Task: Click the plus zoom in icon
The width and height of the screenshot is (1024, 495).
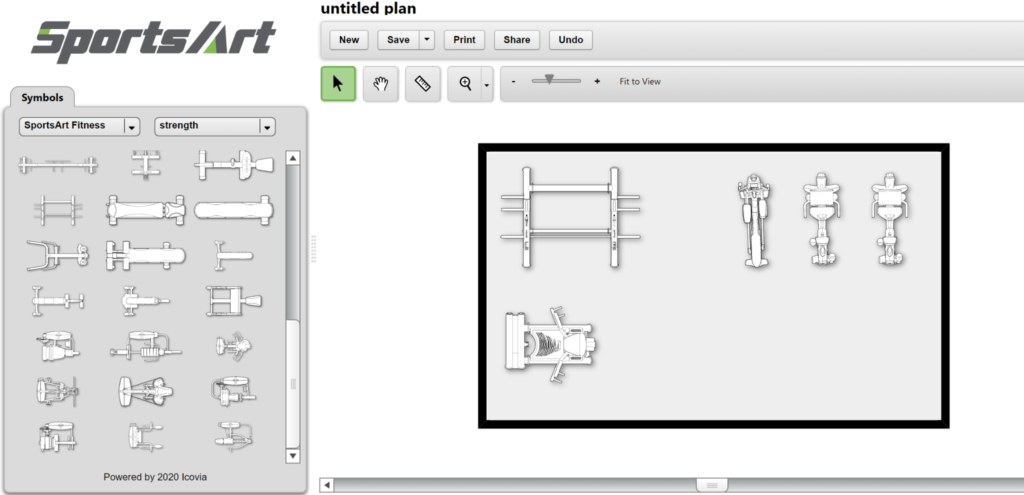Action: point(597,82)
